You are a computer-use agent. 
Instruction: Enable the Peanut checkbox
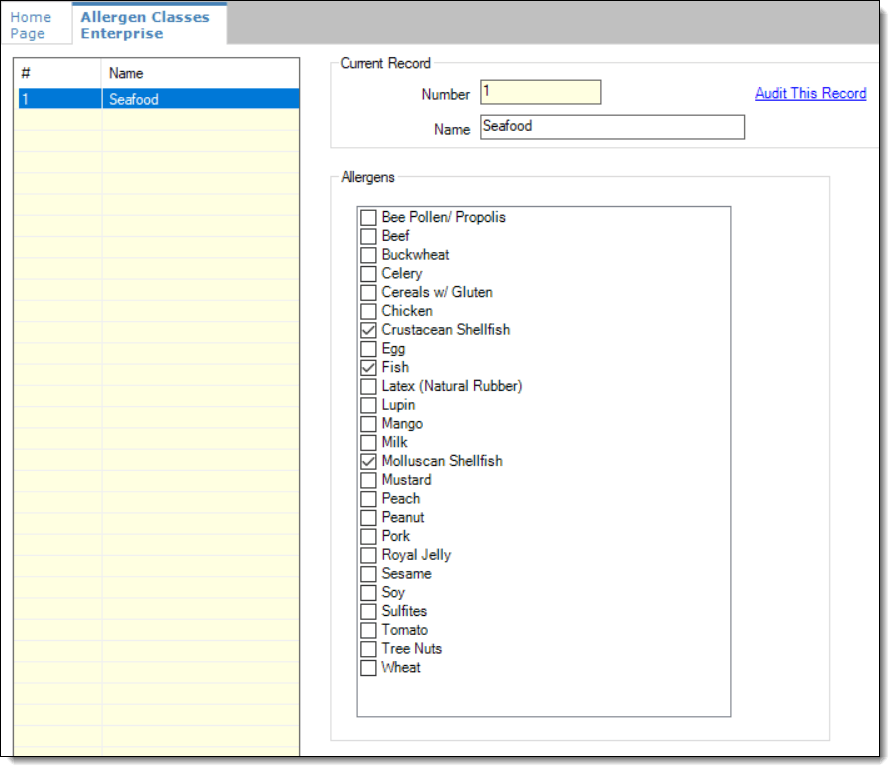coord(368,518)
